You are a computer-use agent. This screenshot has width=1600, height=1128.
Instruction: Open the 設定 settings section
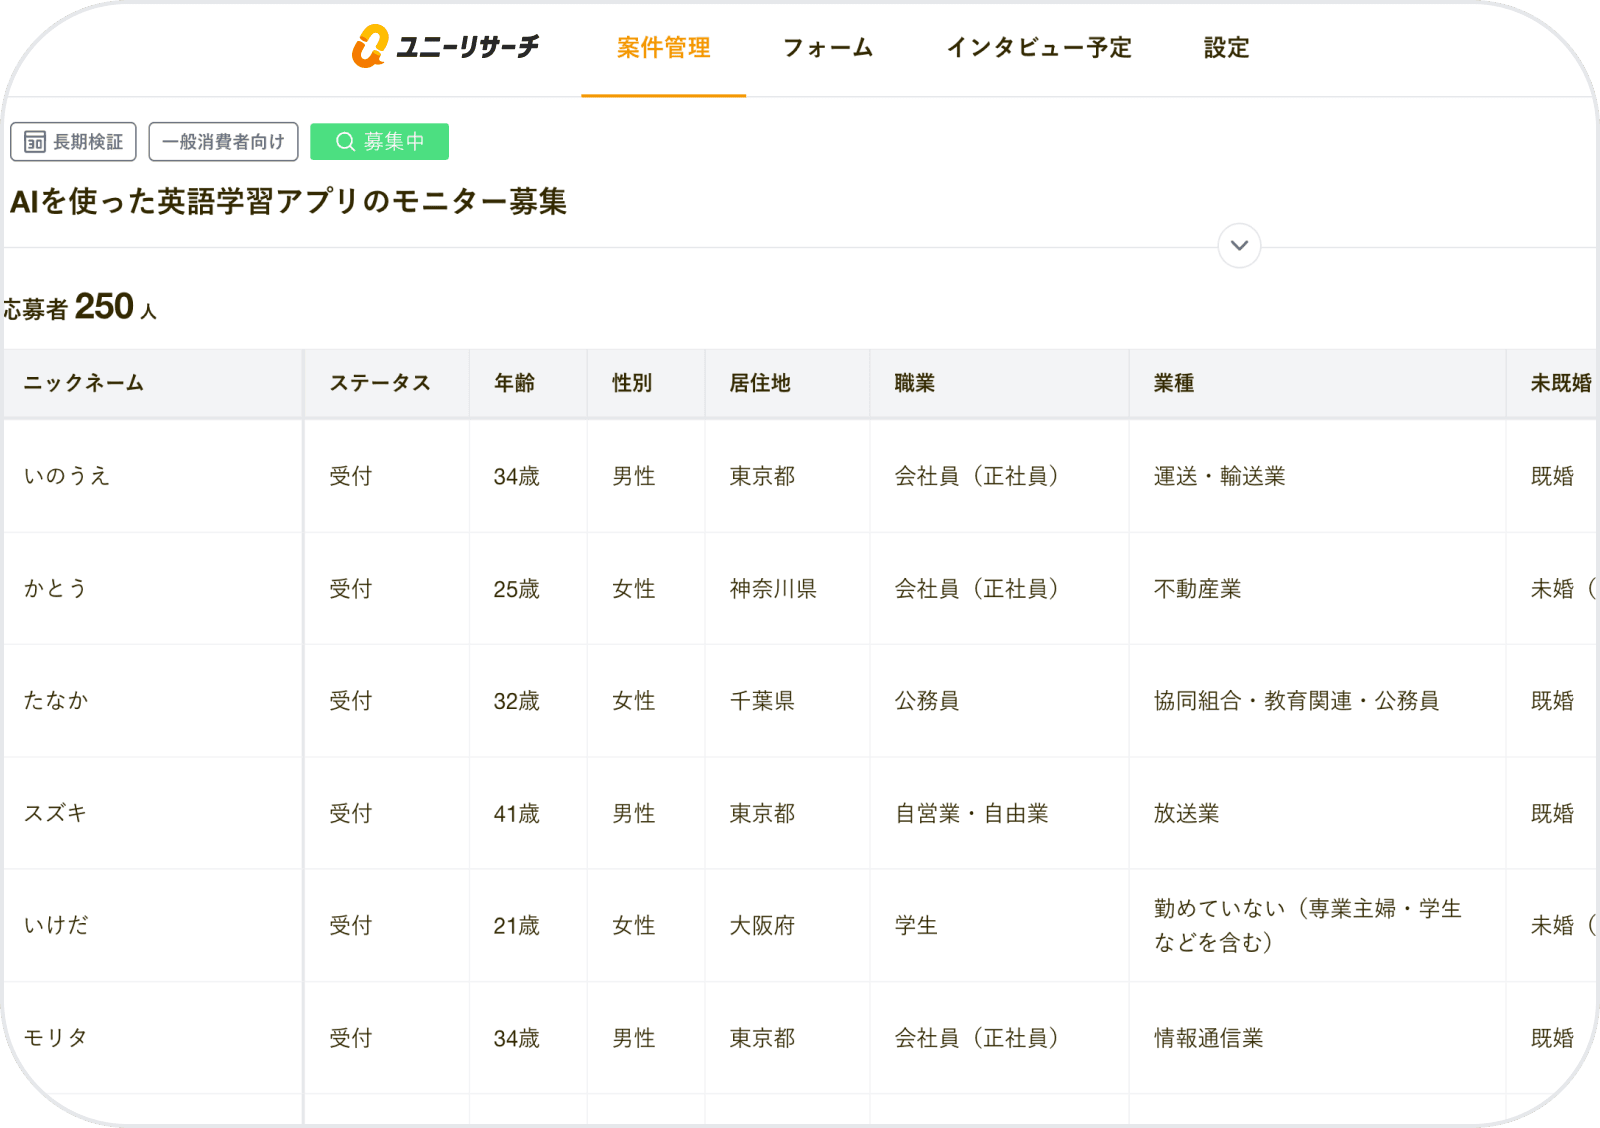tap(1227, 47)
